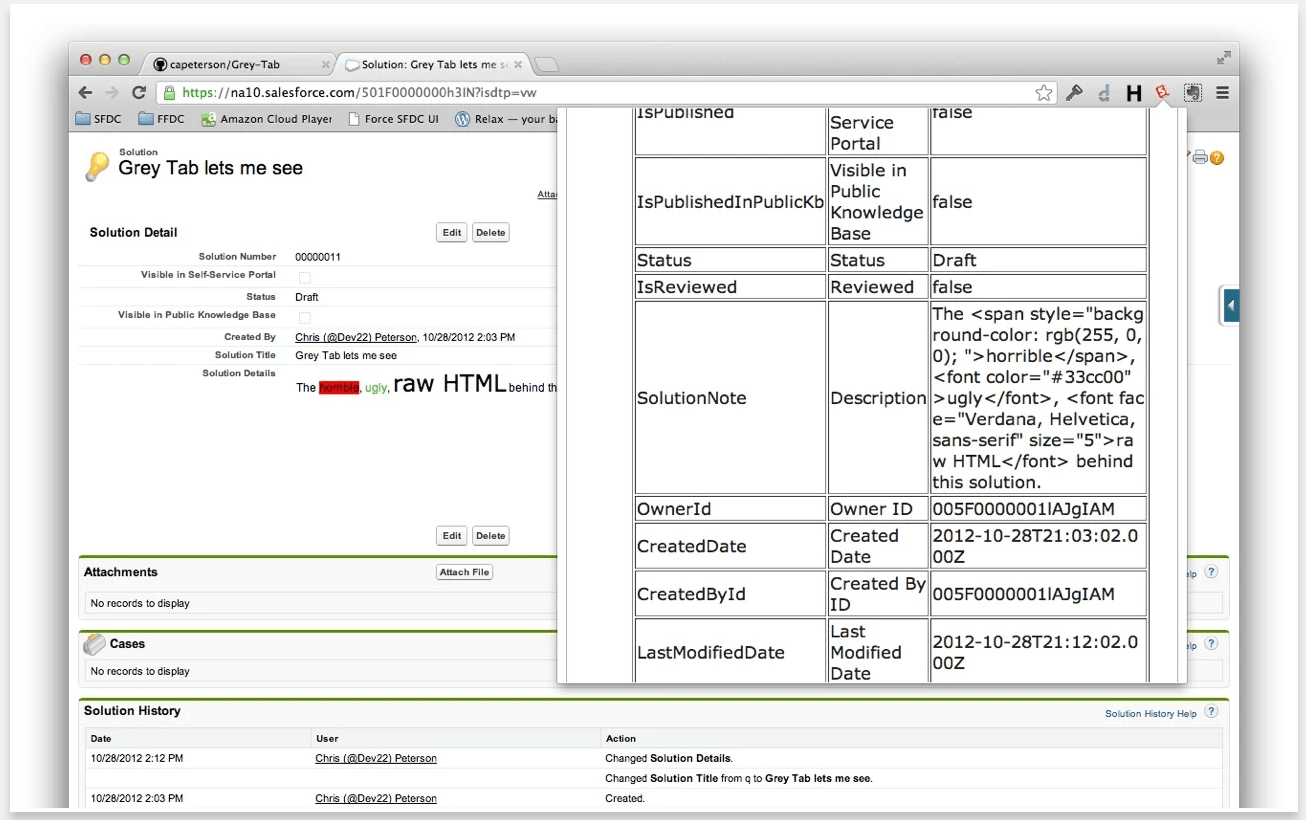This screenshot has height=820, width=1306.
Task: Toggle fullscreen with the window expand arrows
Action: pyautogui.click(x=1223, y=57)
